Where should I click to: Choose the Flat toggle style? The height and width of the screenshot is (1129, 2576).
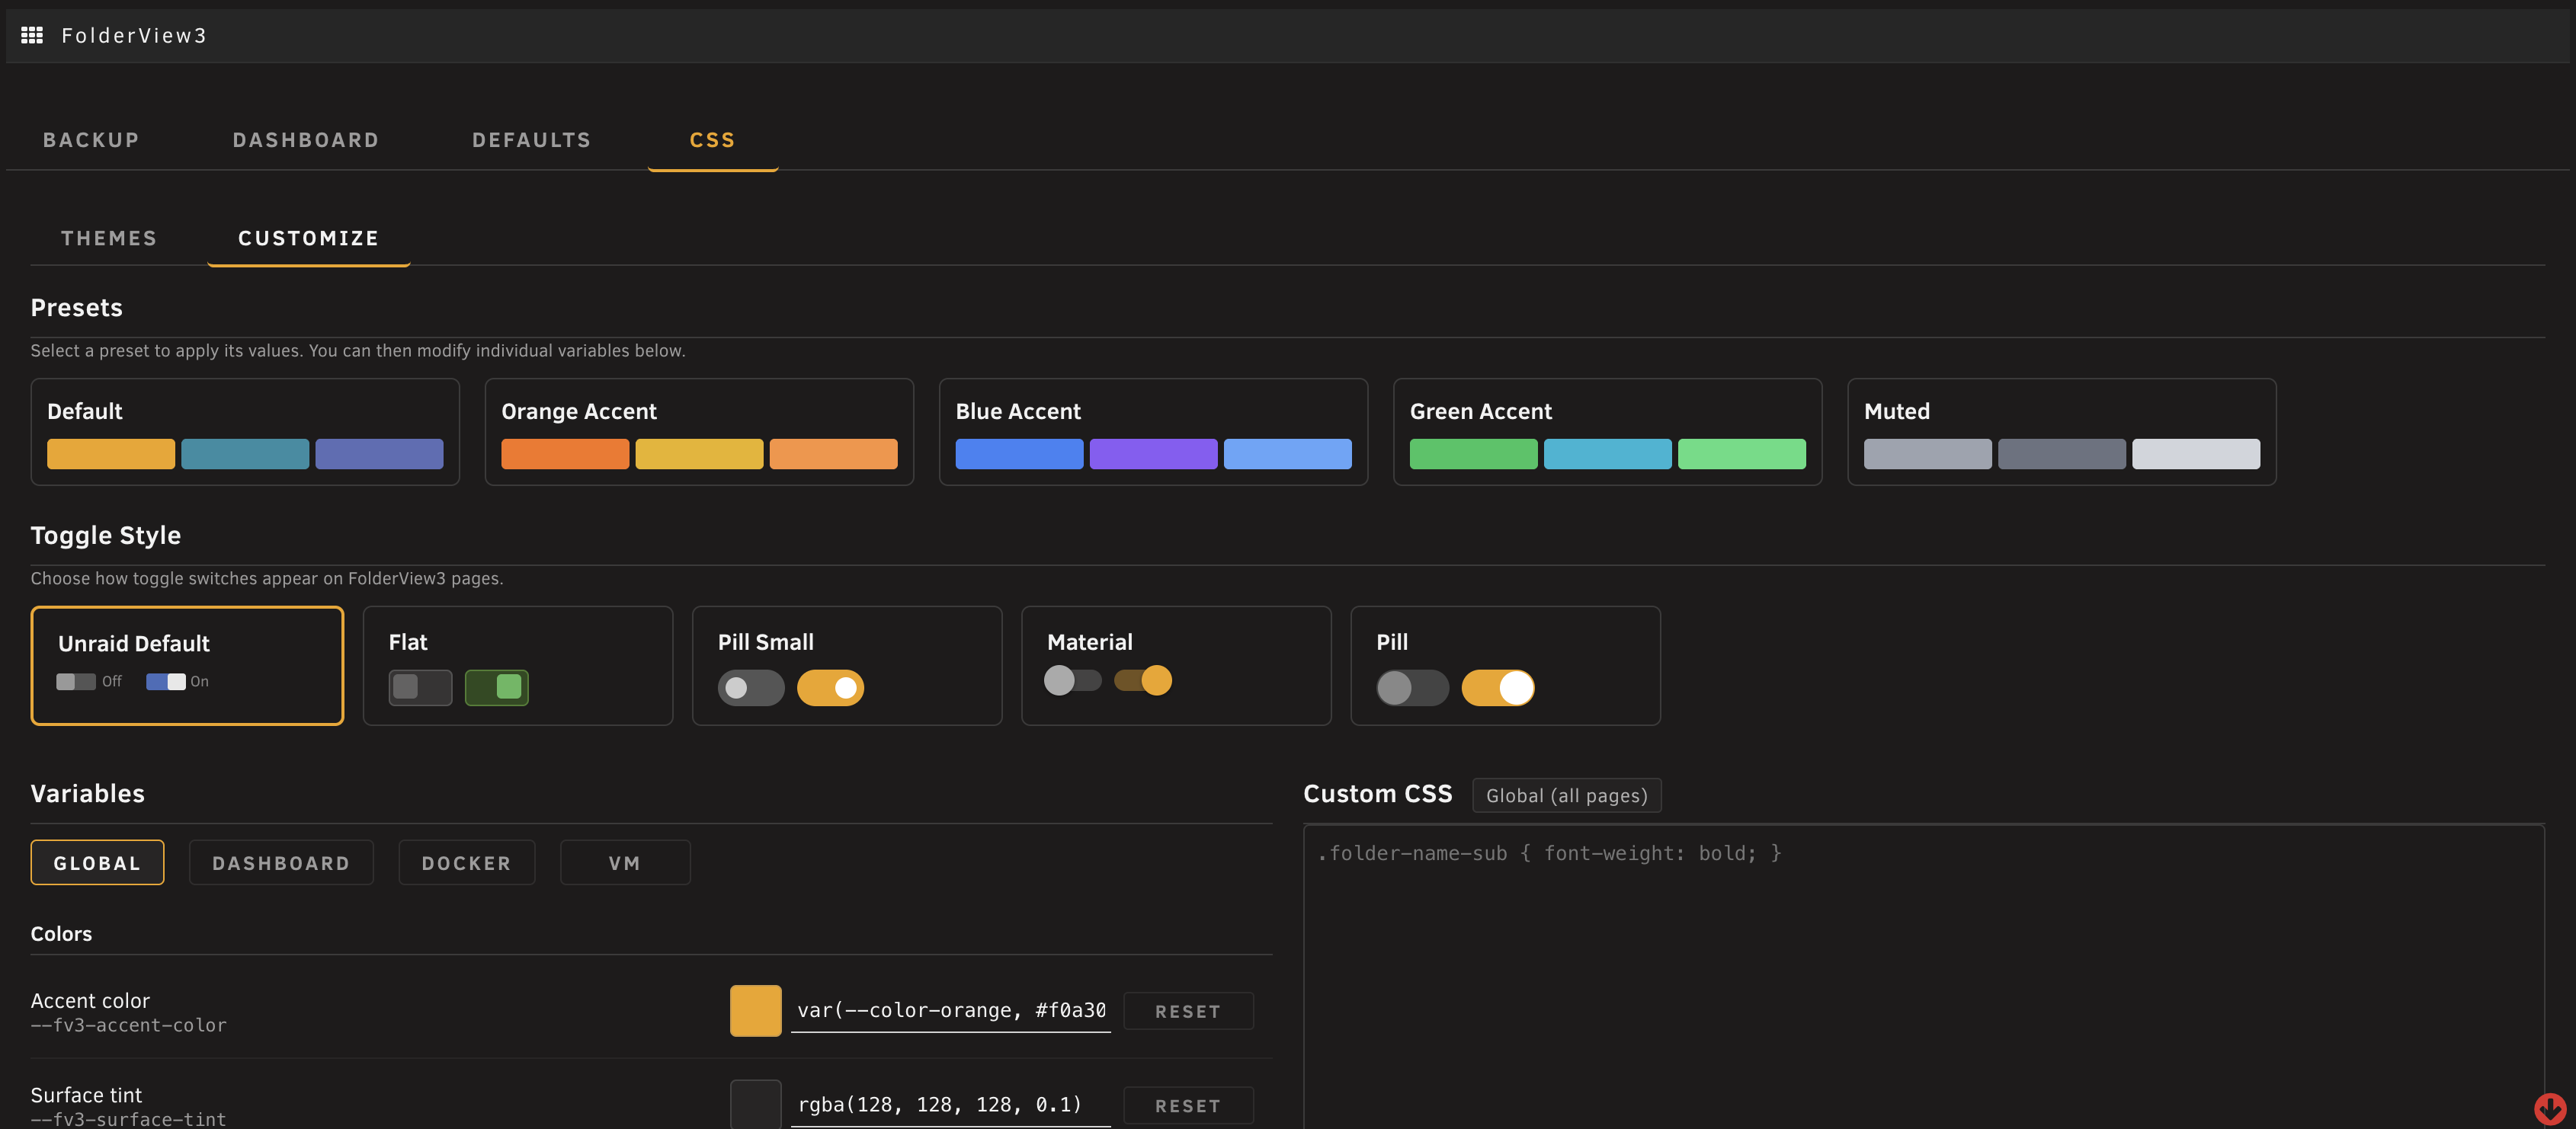(517, 665)
